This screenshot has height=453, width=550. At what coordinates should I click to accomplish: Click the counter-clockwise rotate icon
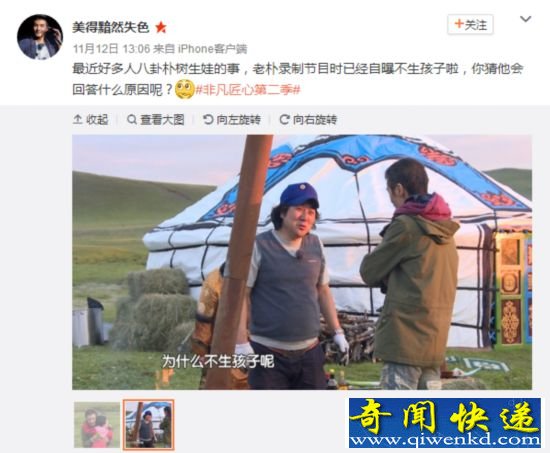pyautogui.click(x=208, y=120)
